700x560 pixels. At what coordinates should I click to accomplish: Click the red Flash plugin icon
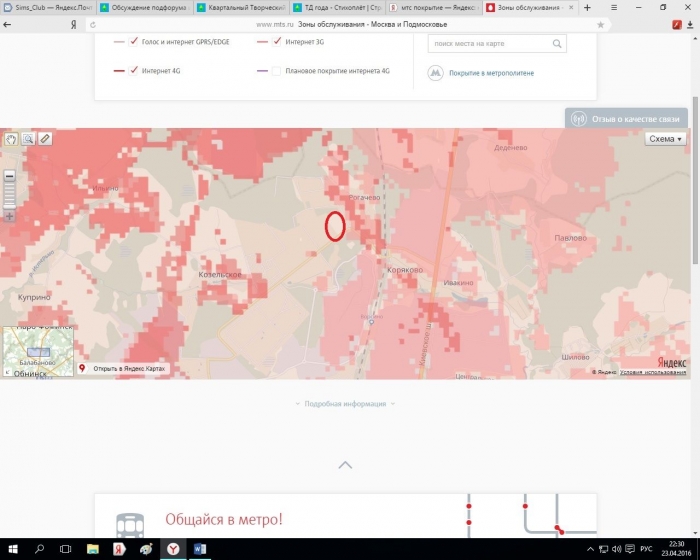[x=677, y=25]
